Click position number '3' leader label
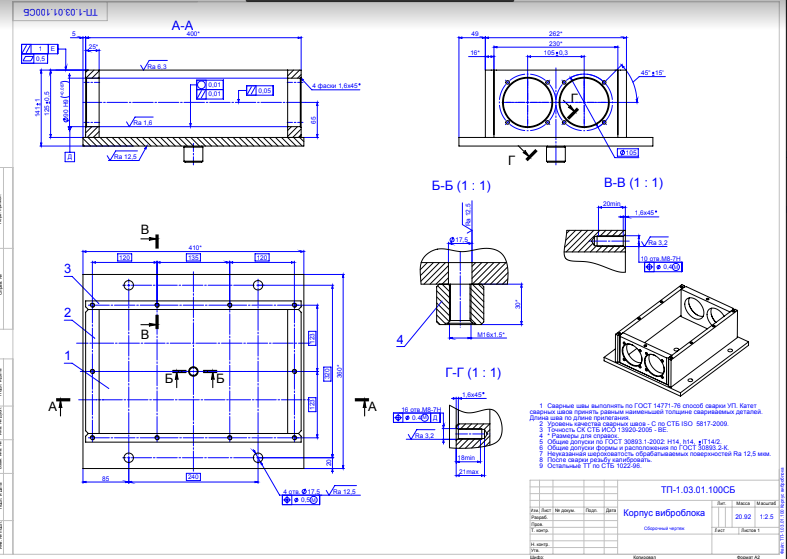787x559 pixels. pyautogui.click(x=68, y=269)
